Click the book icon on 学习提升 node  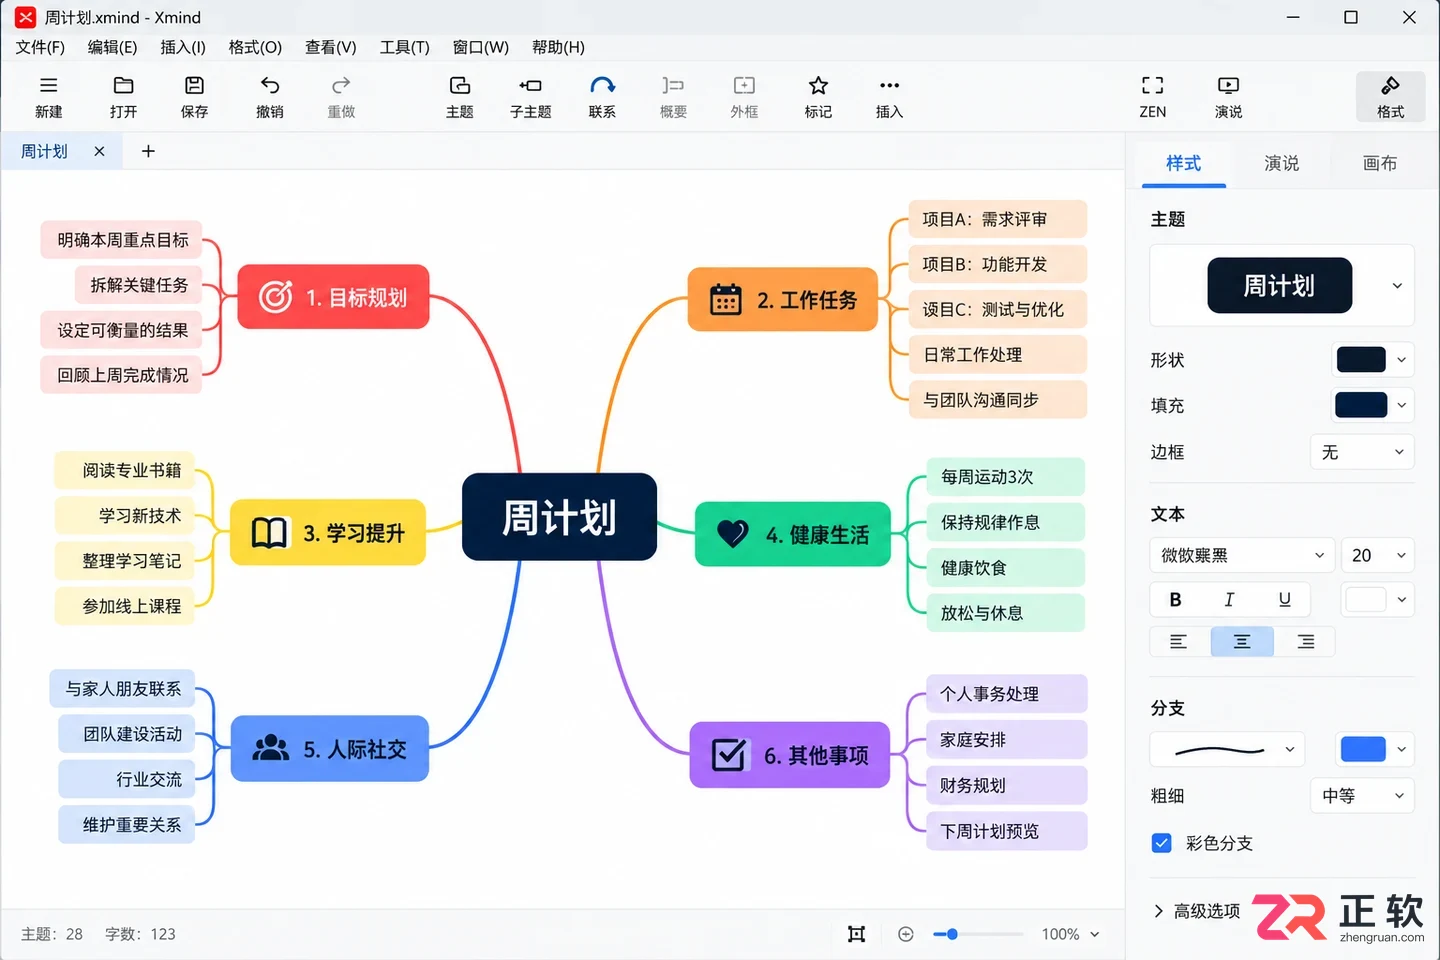tap(269, 533)
